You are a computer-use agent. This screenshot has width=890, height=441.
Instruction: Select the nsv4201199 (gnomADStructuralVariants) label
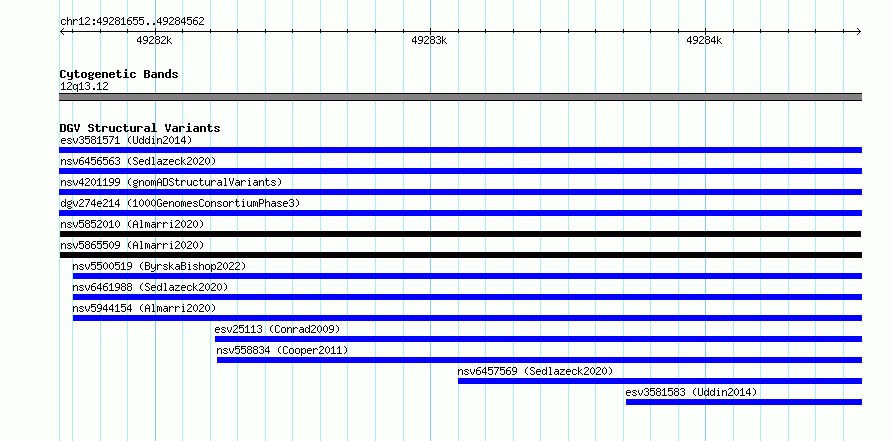click(x=171, y=182)
